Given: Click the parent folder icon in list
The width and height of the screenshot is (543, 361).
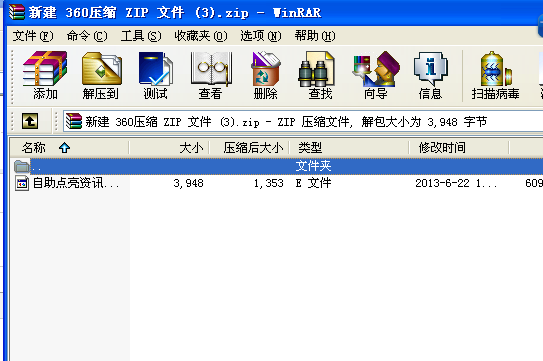Looking at the screenshot, I should click(x=21, y=167).
